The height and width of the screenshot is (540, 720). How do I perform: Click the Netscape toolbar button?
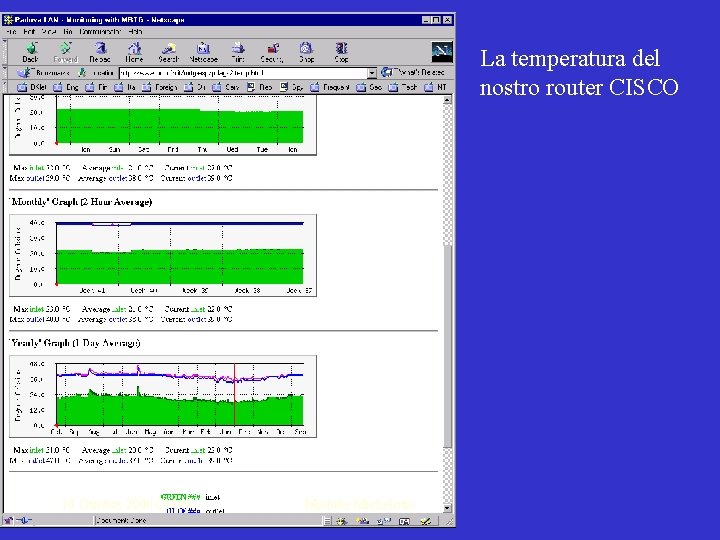[x=203, y=52]
